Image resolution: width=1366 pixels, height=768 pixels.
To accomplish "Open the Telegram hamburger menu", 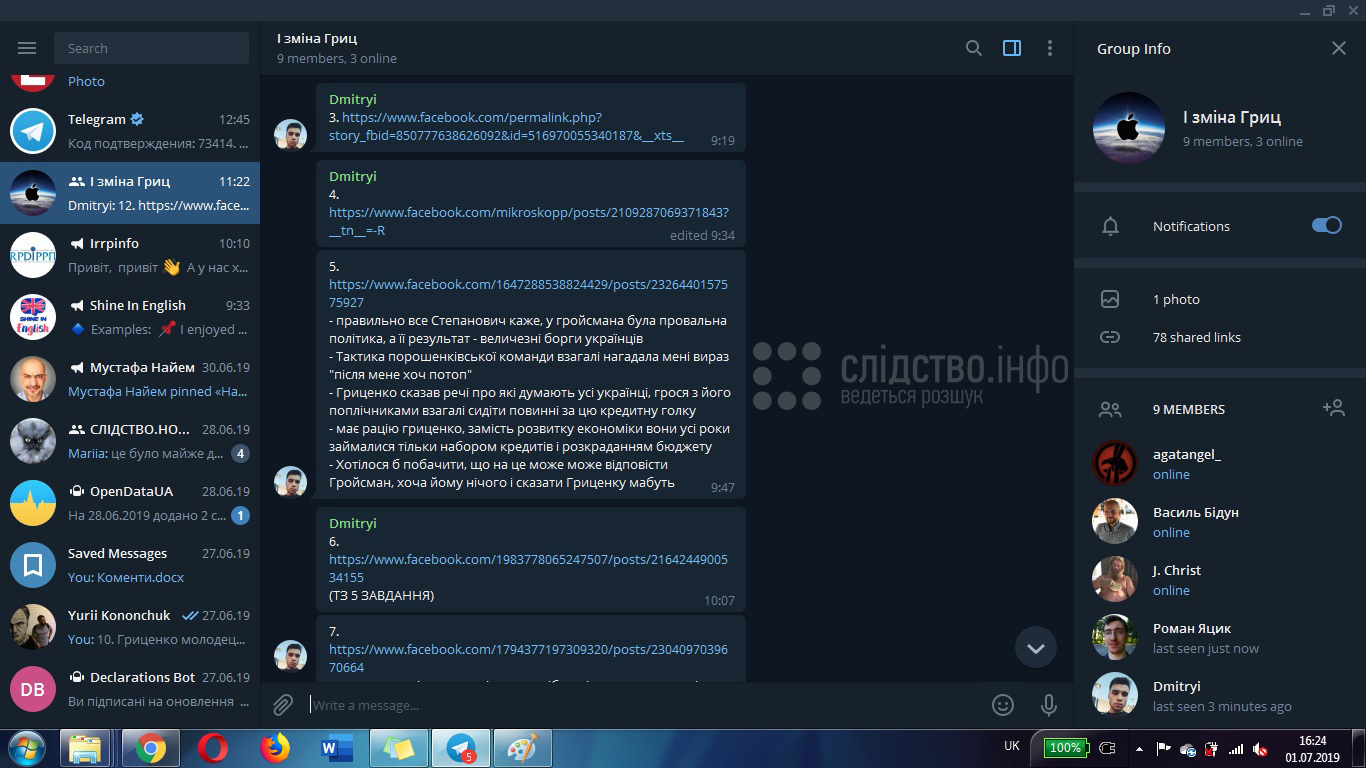I will point(27,48).
